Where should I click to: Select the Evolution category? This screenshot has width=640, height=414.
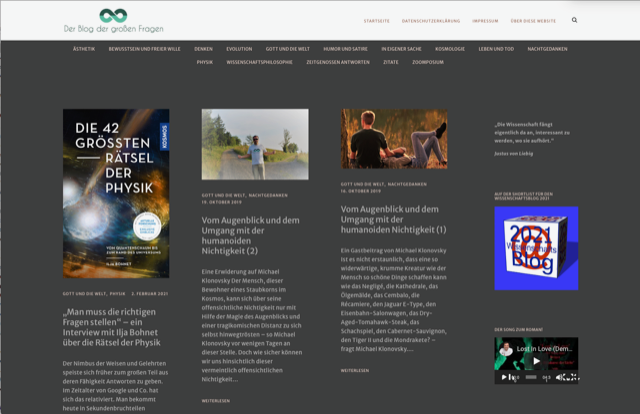click(239, 49)
